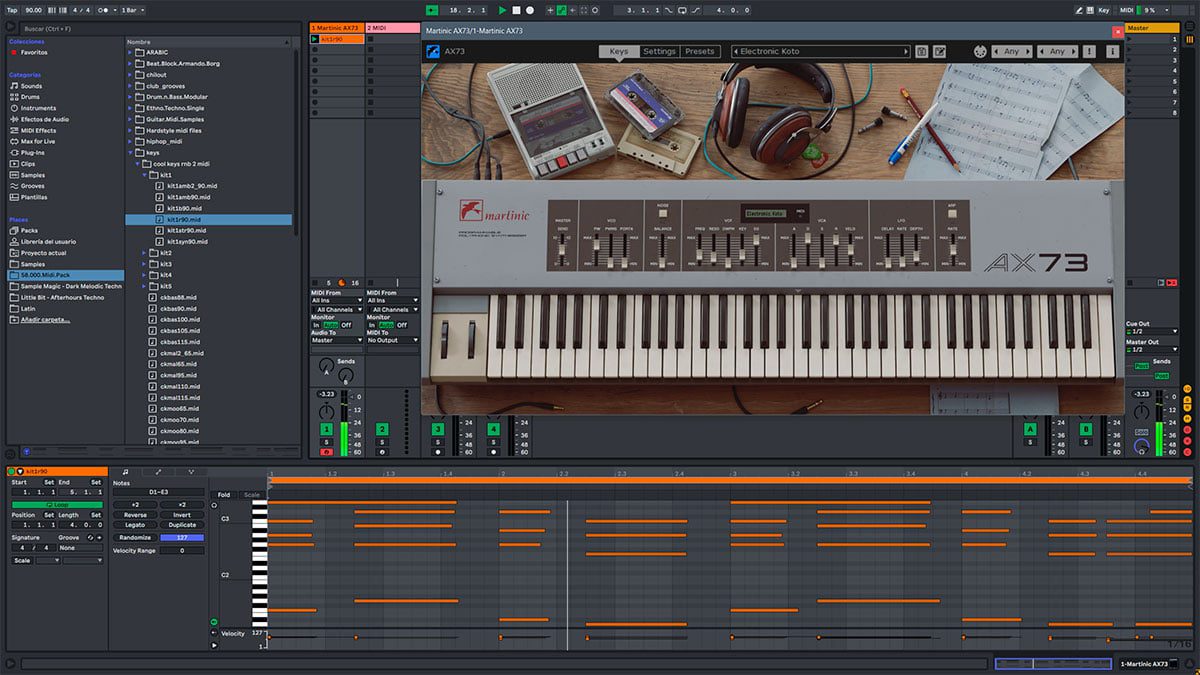Open Librería del usuario place
Screen dimensions: 1200x675
48,242
